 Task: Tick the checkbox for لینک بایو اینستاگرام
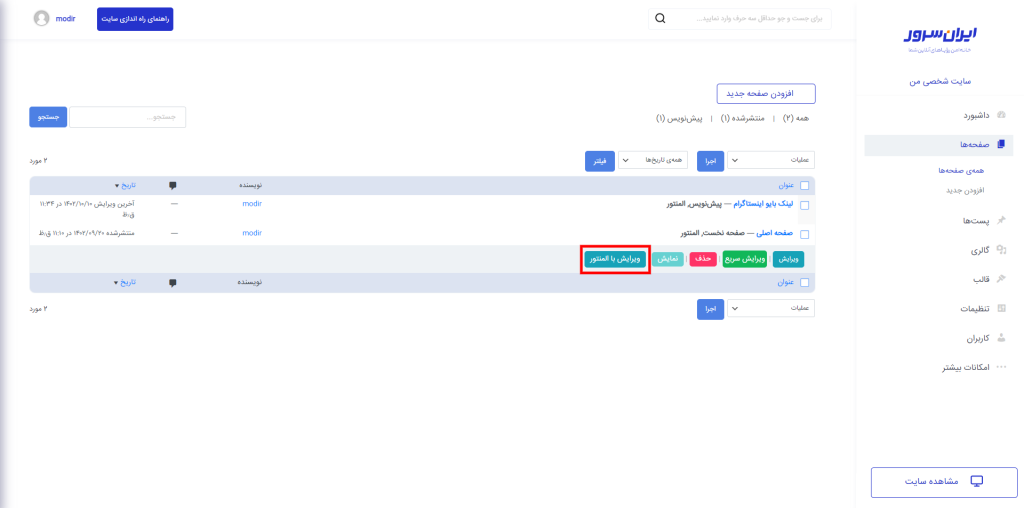805,205
